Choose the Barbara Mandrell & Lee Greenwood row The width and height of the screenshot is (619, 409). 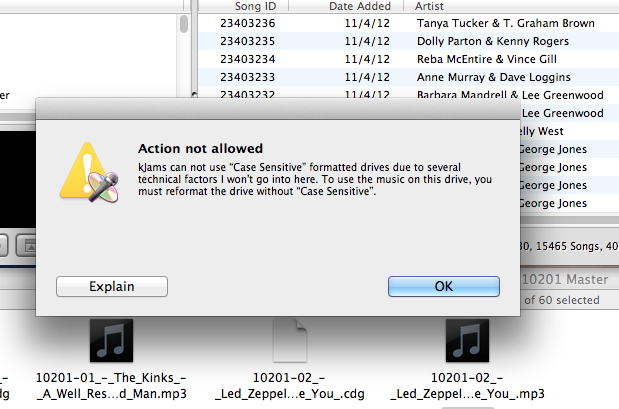[510, 95]
